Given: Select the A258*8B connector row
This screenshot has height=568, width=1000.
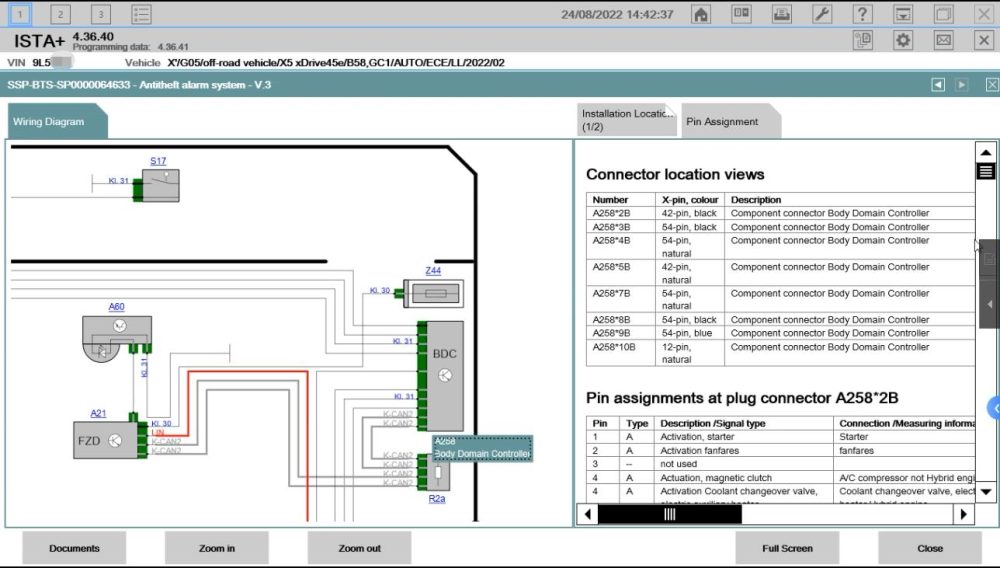Looking at the screenshot, I should point(781,319).
